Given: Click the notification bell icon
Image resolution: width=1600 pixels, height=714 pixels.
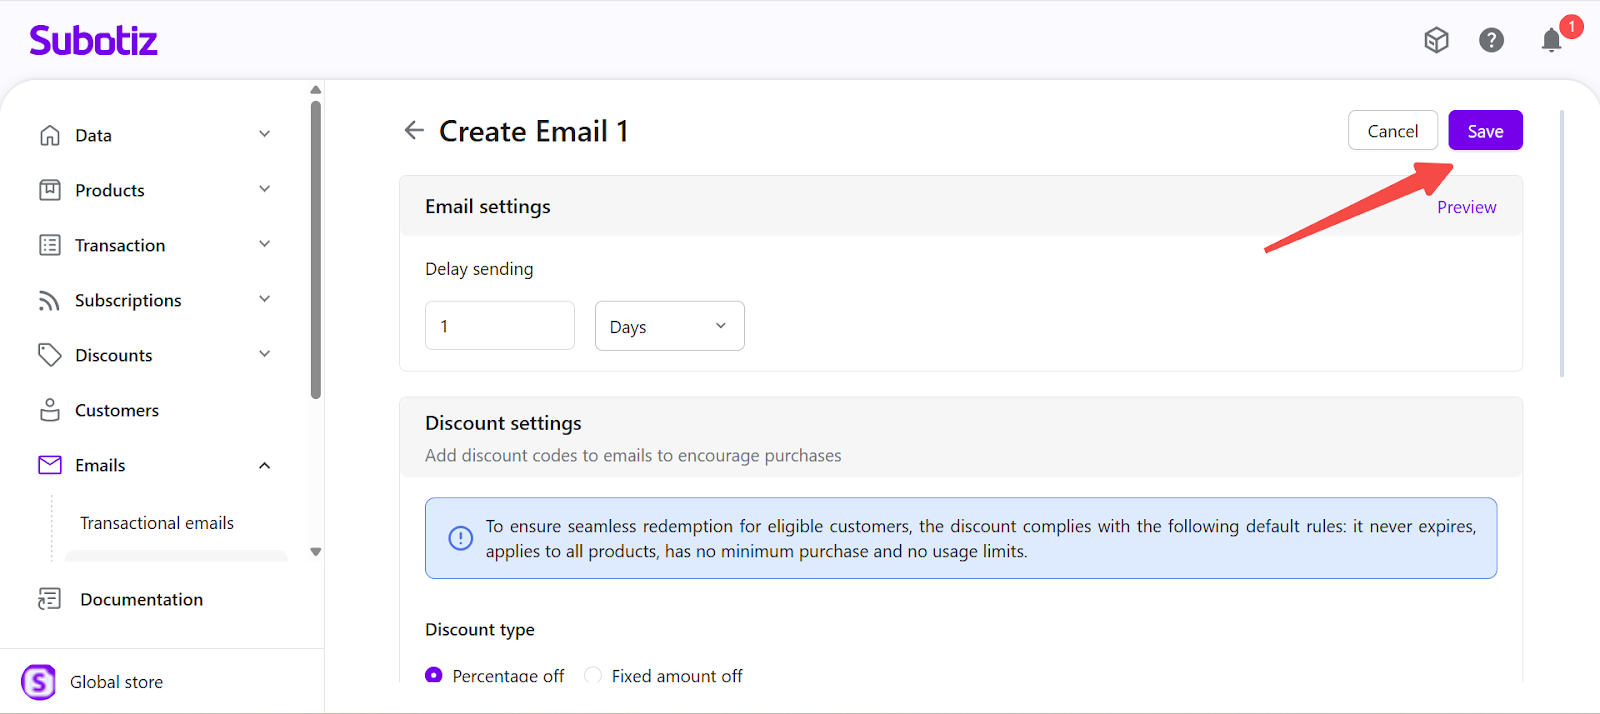Looking at the screenshot, I should point(1551,40).
